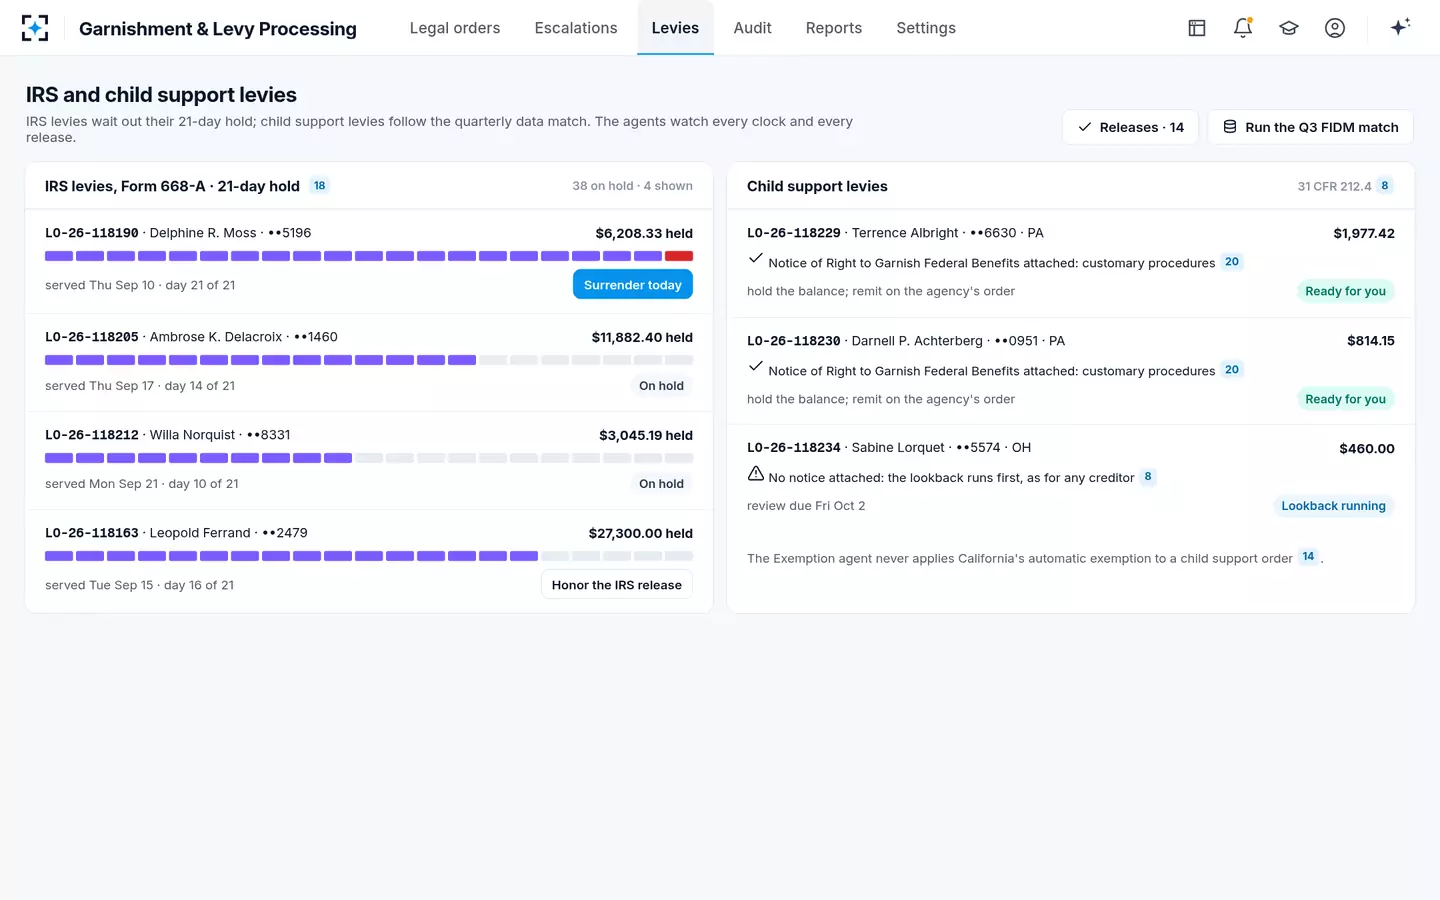
Task: Click the app logo icon
Action: 35,28
